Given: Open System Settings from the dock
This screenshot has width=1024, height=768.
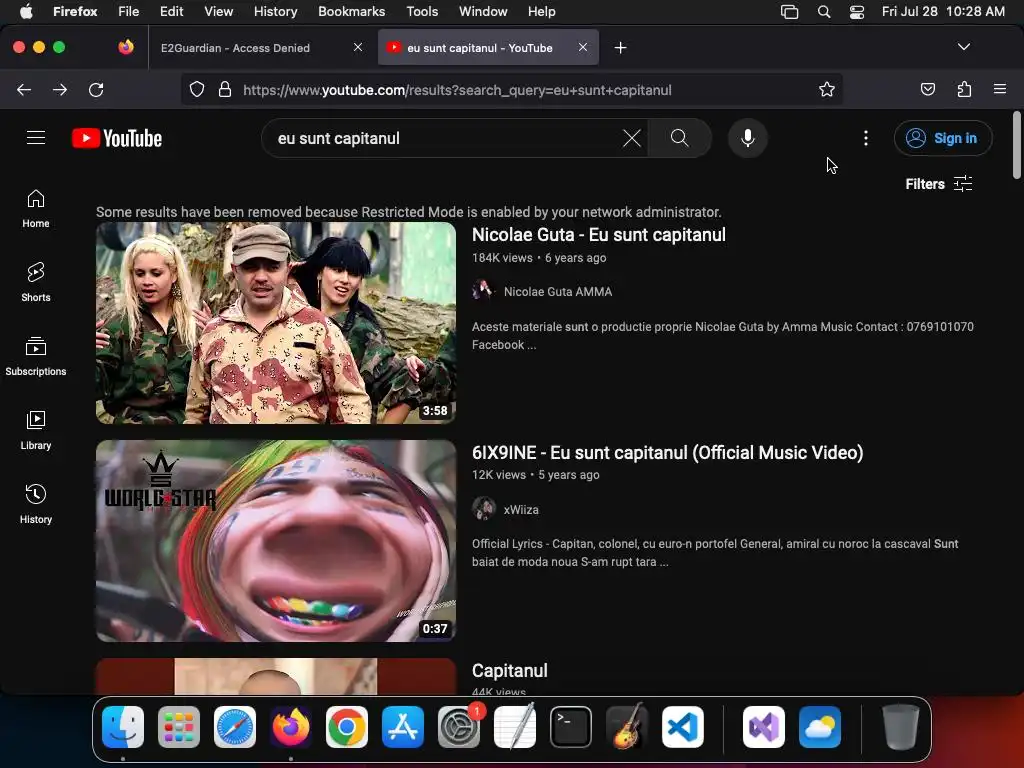Looking at the screenshot, I should point(459,727).
